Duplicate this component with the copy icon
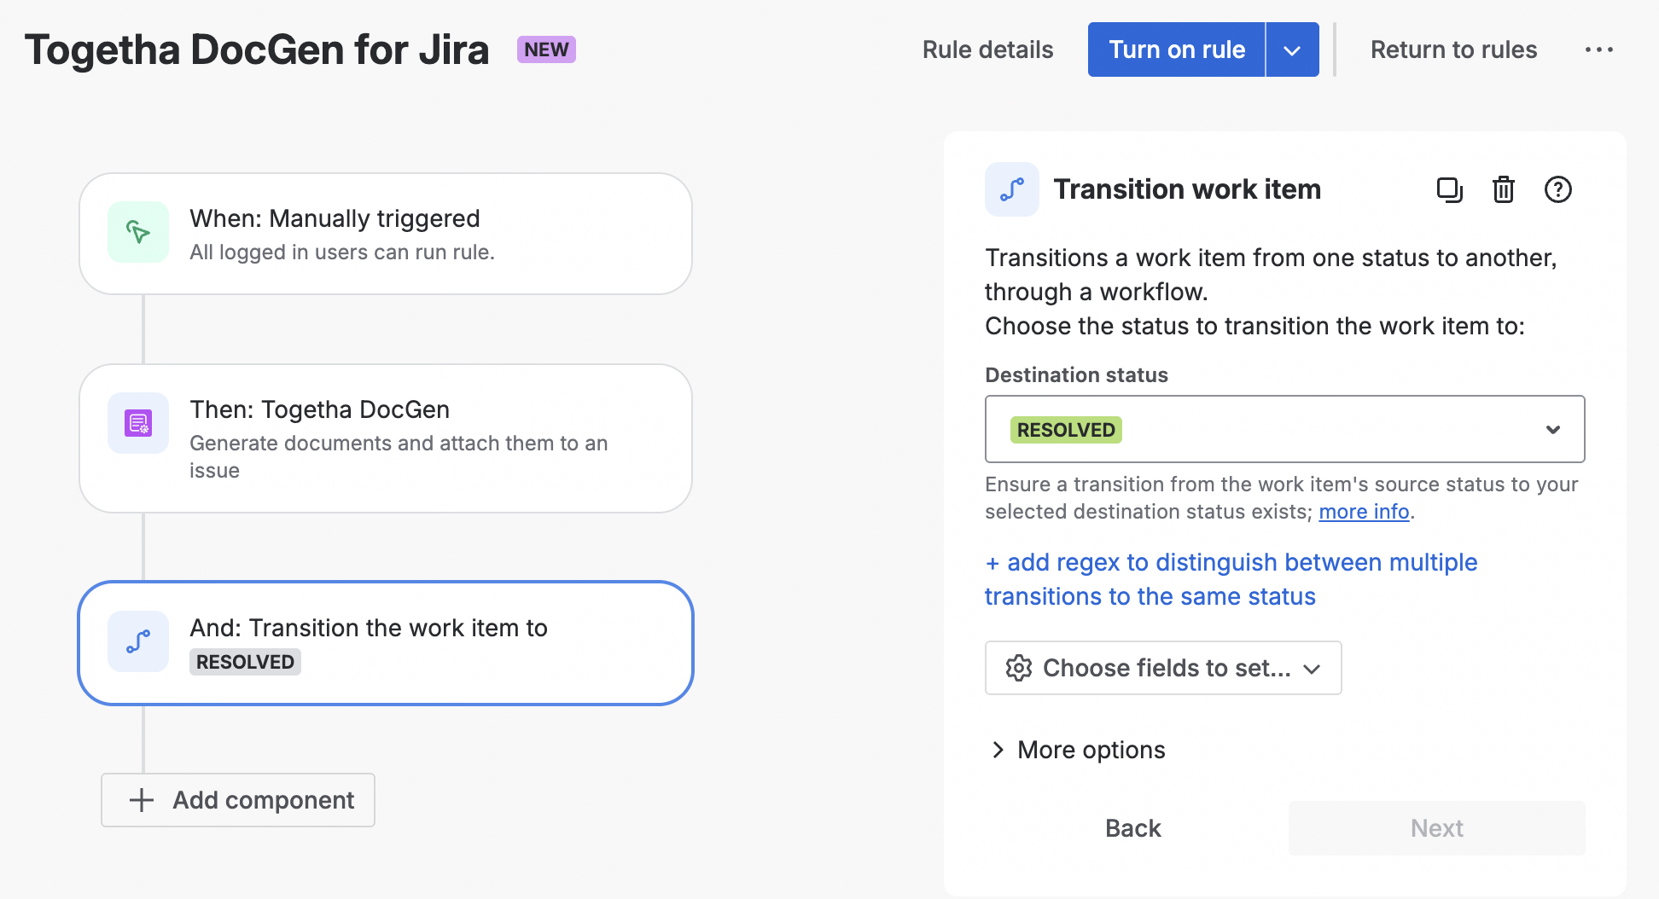This screenshot has width=1659, height=899. point(1449,189)
